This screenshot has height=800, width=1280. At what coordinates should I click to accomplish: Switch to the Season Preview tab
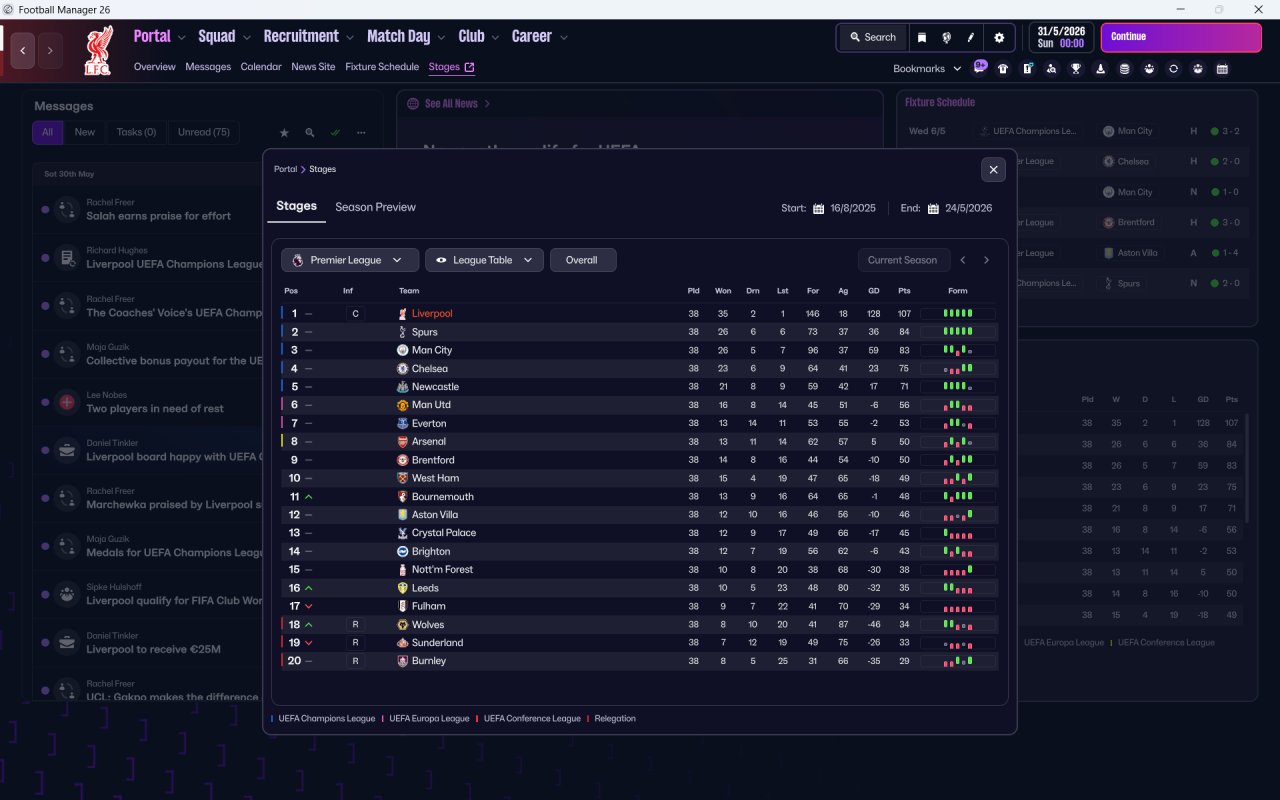375,207
